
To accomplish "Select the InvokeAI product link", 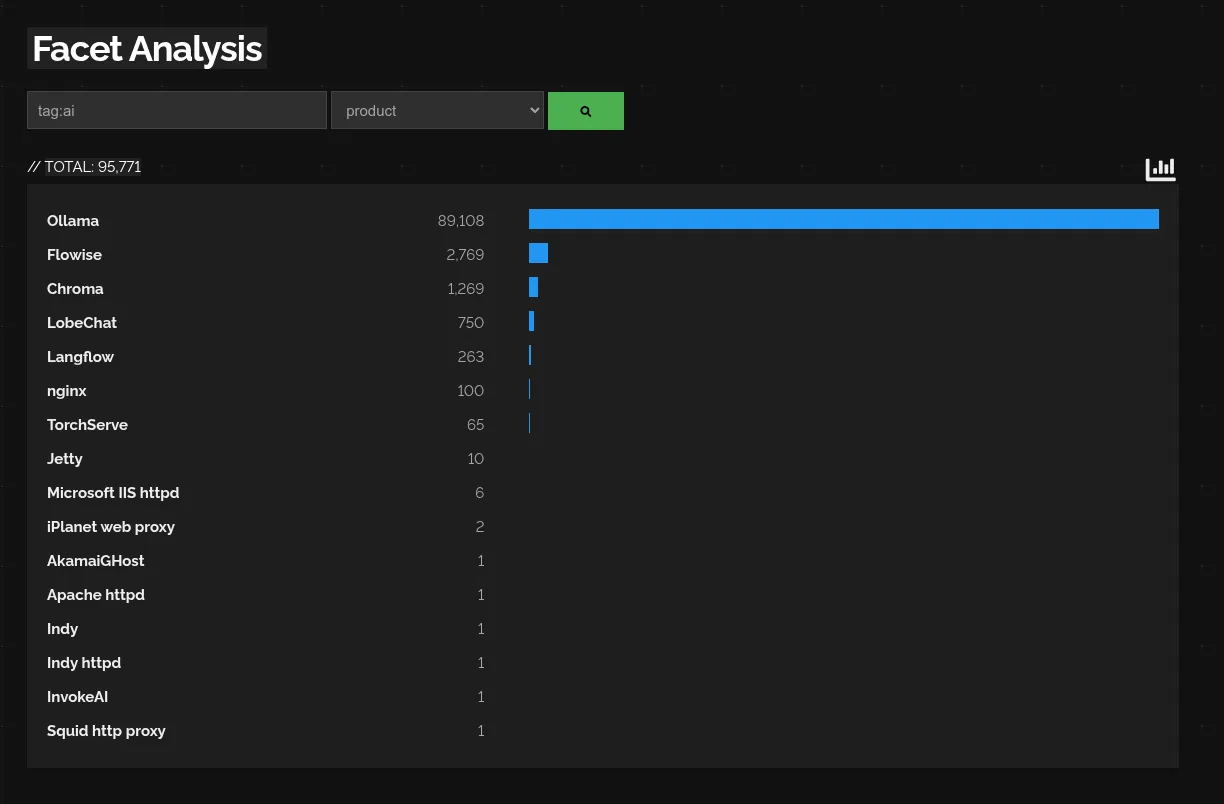I will pos(77,697).
